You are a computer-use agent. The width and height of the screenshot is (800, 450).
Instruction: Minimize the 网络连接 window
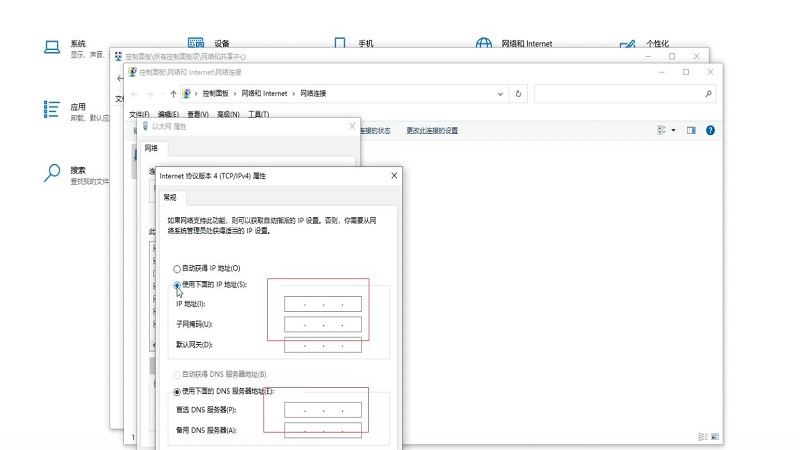[662, 72]
